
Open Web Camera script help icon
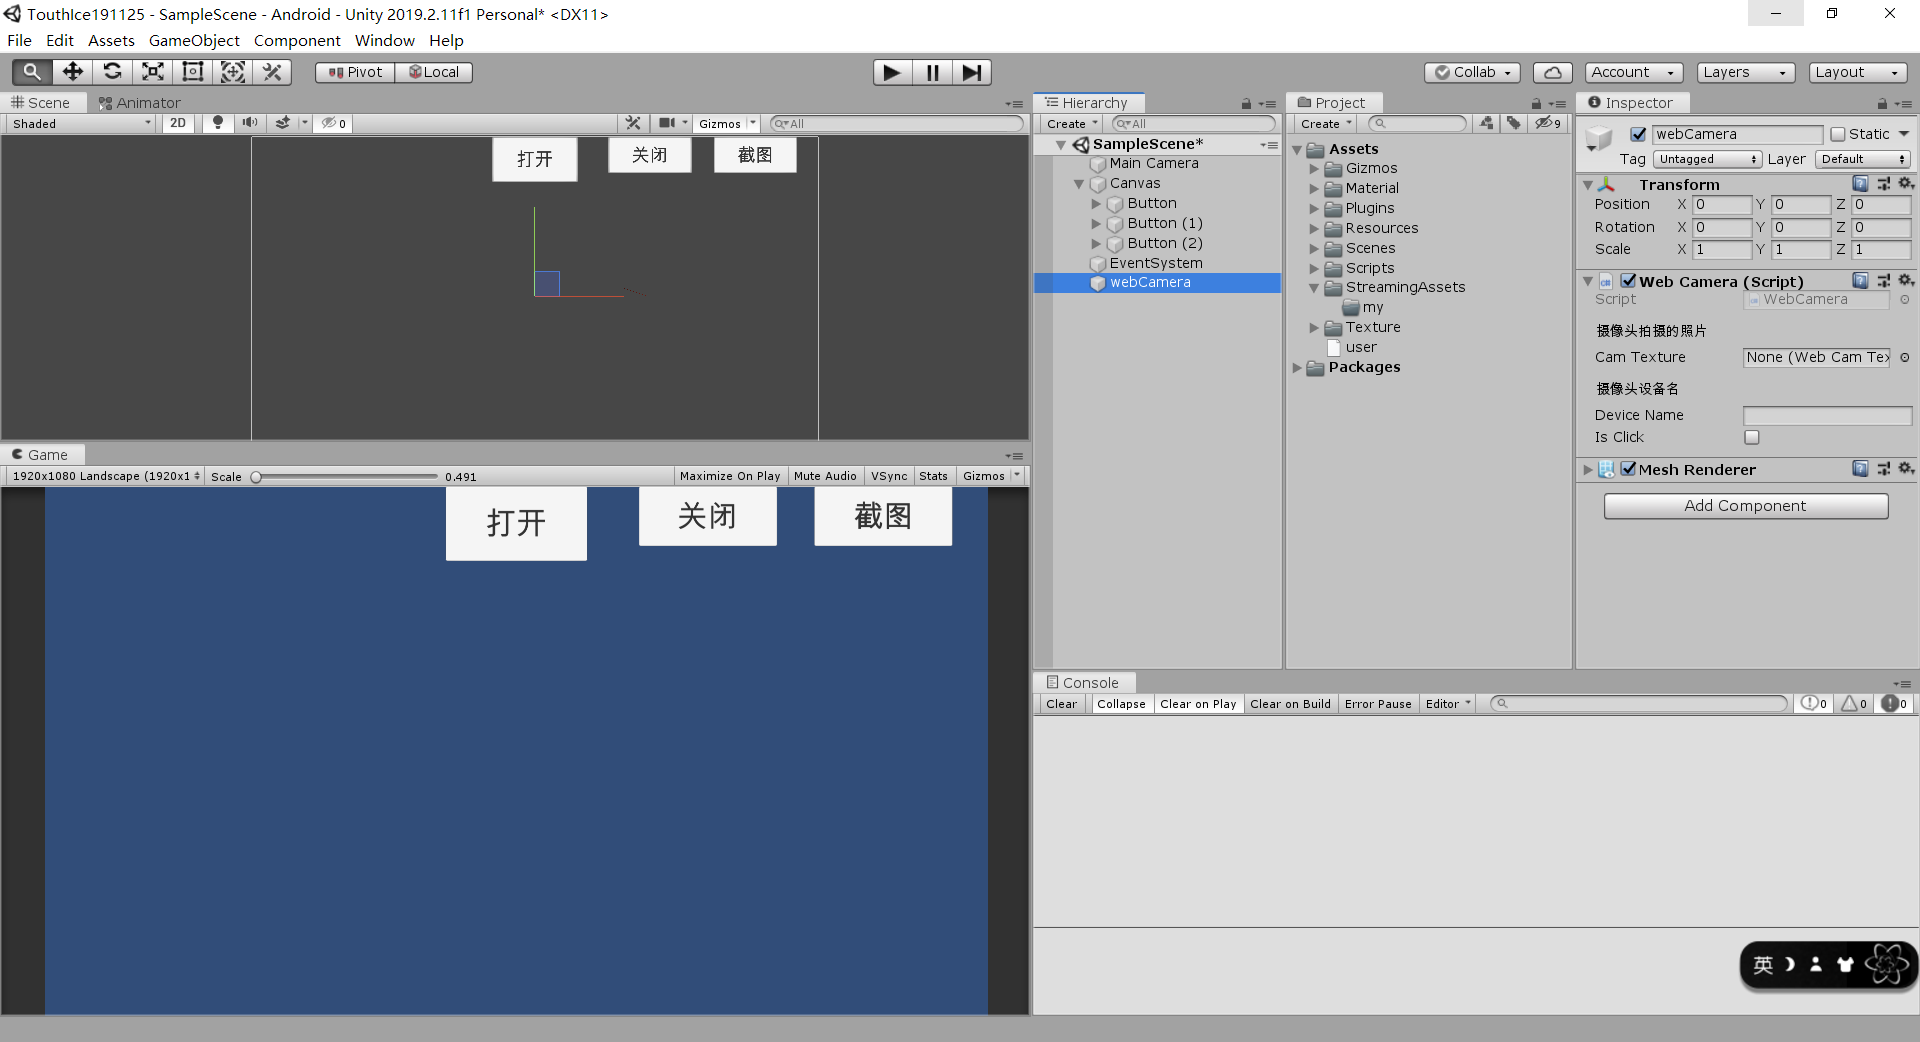(1860, 281)
